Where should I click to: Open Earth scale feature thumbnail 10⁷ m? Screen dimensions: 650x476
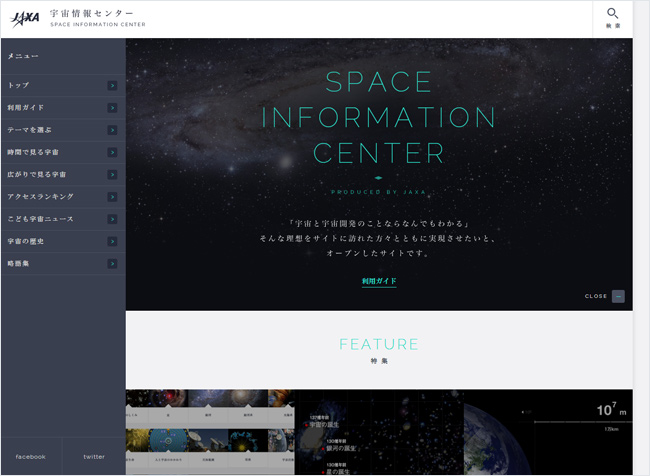[548, 432]
